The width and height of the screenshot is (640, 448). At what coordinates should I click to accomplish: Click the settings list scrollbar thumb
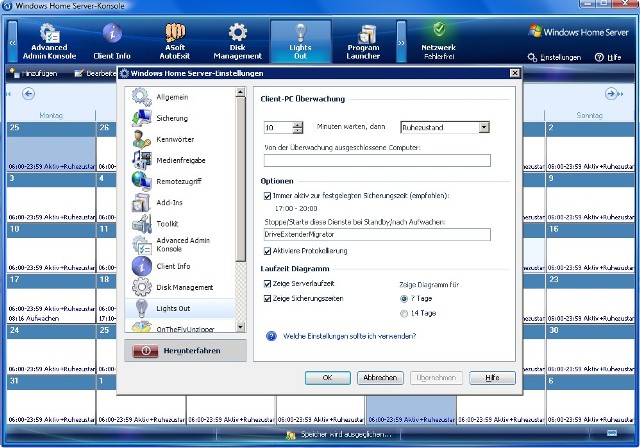click(240, 180)
